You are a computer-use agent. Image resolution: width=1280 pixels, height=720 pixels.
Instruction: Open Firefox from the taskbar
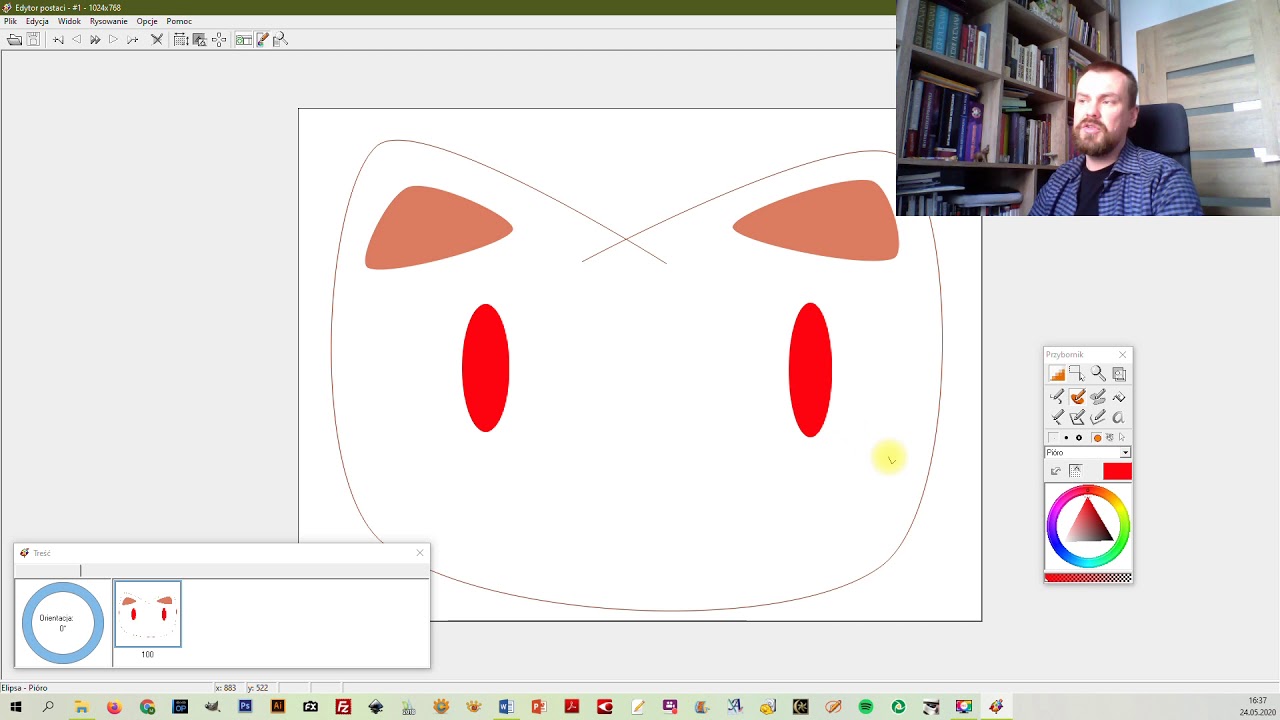(114, 707)
